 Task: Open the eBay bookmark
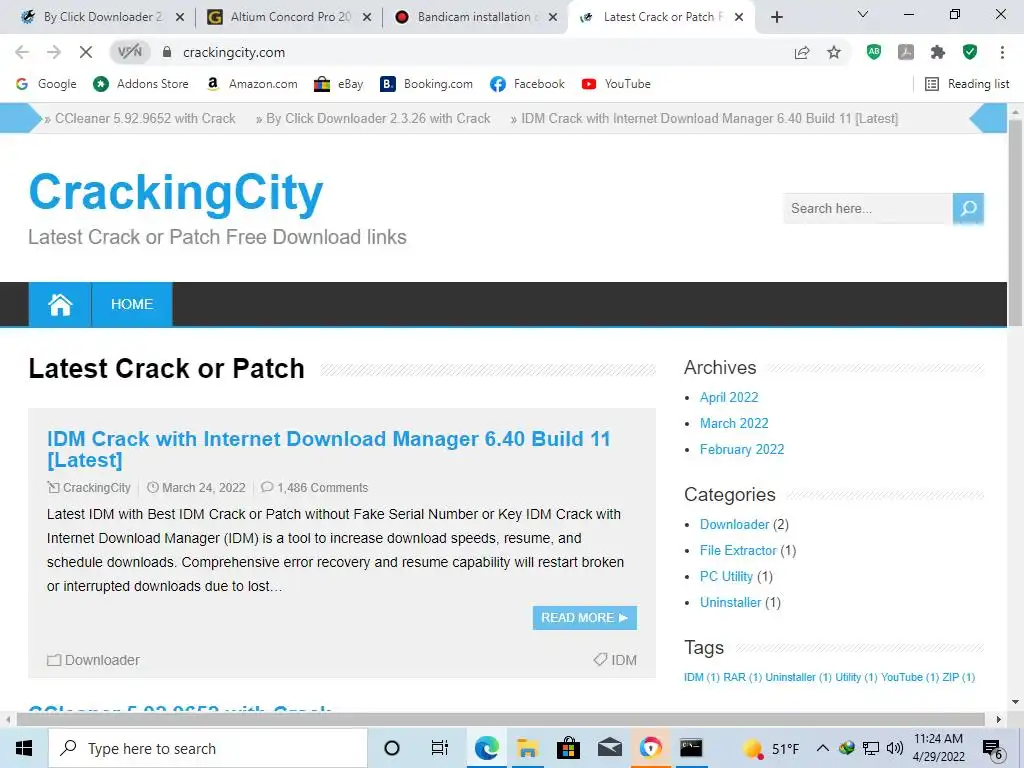(338, 84)
